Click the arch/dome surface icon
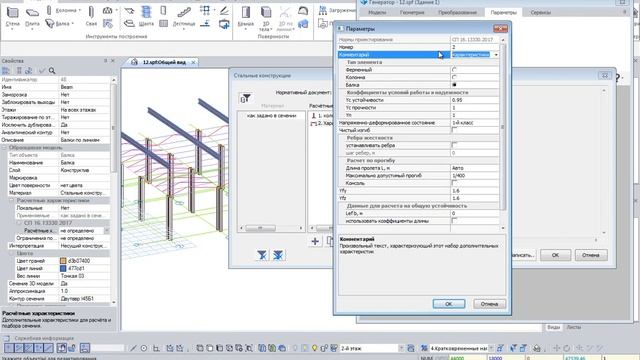Image resolution: width=640 pixels, height=360 pixels. coord(303,11)
